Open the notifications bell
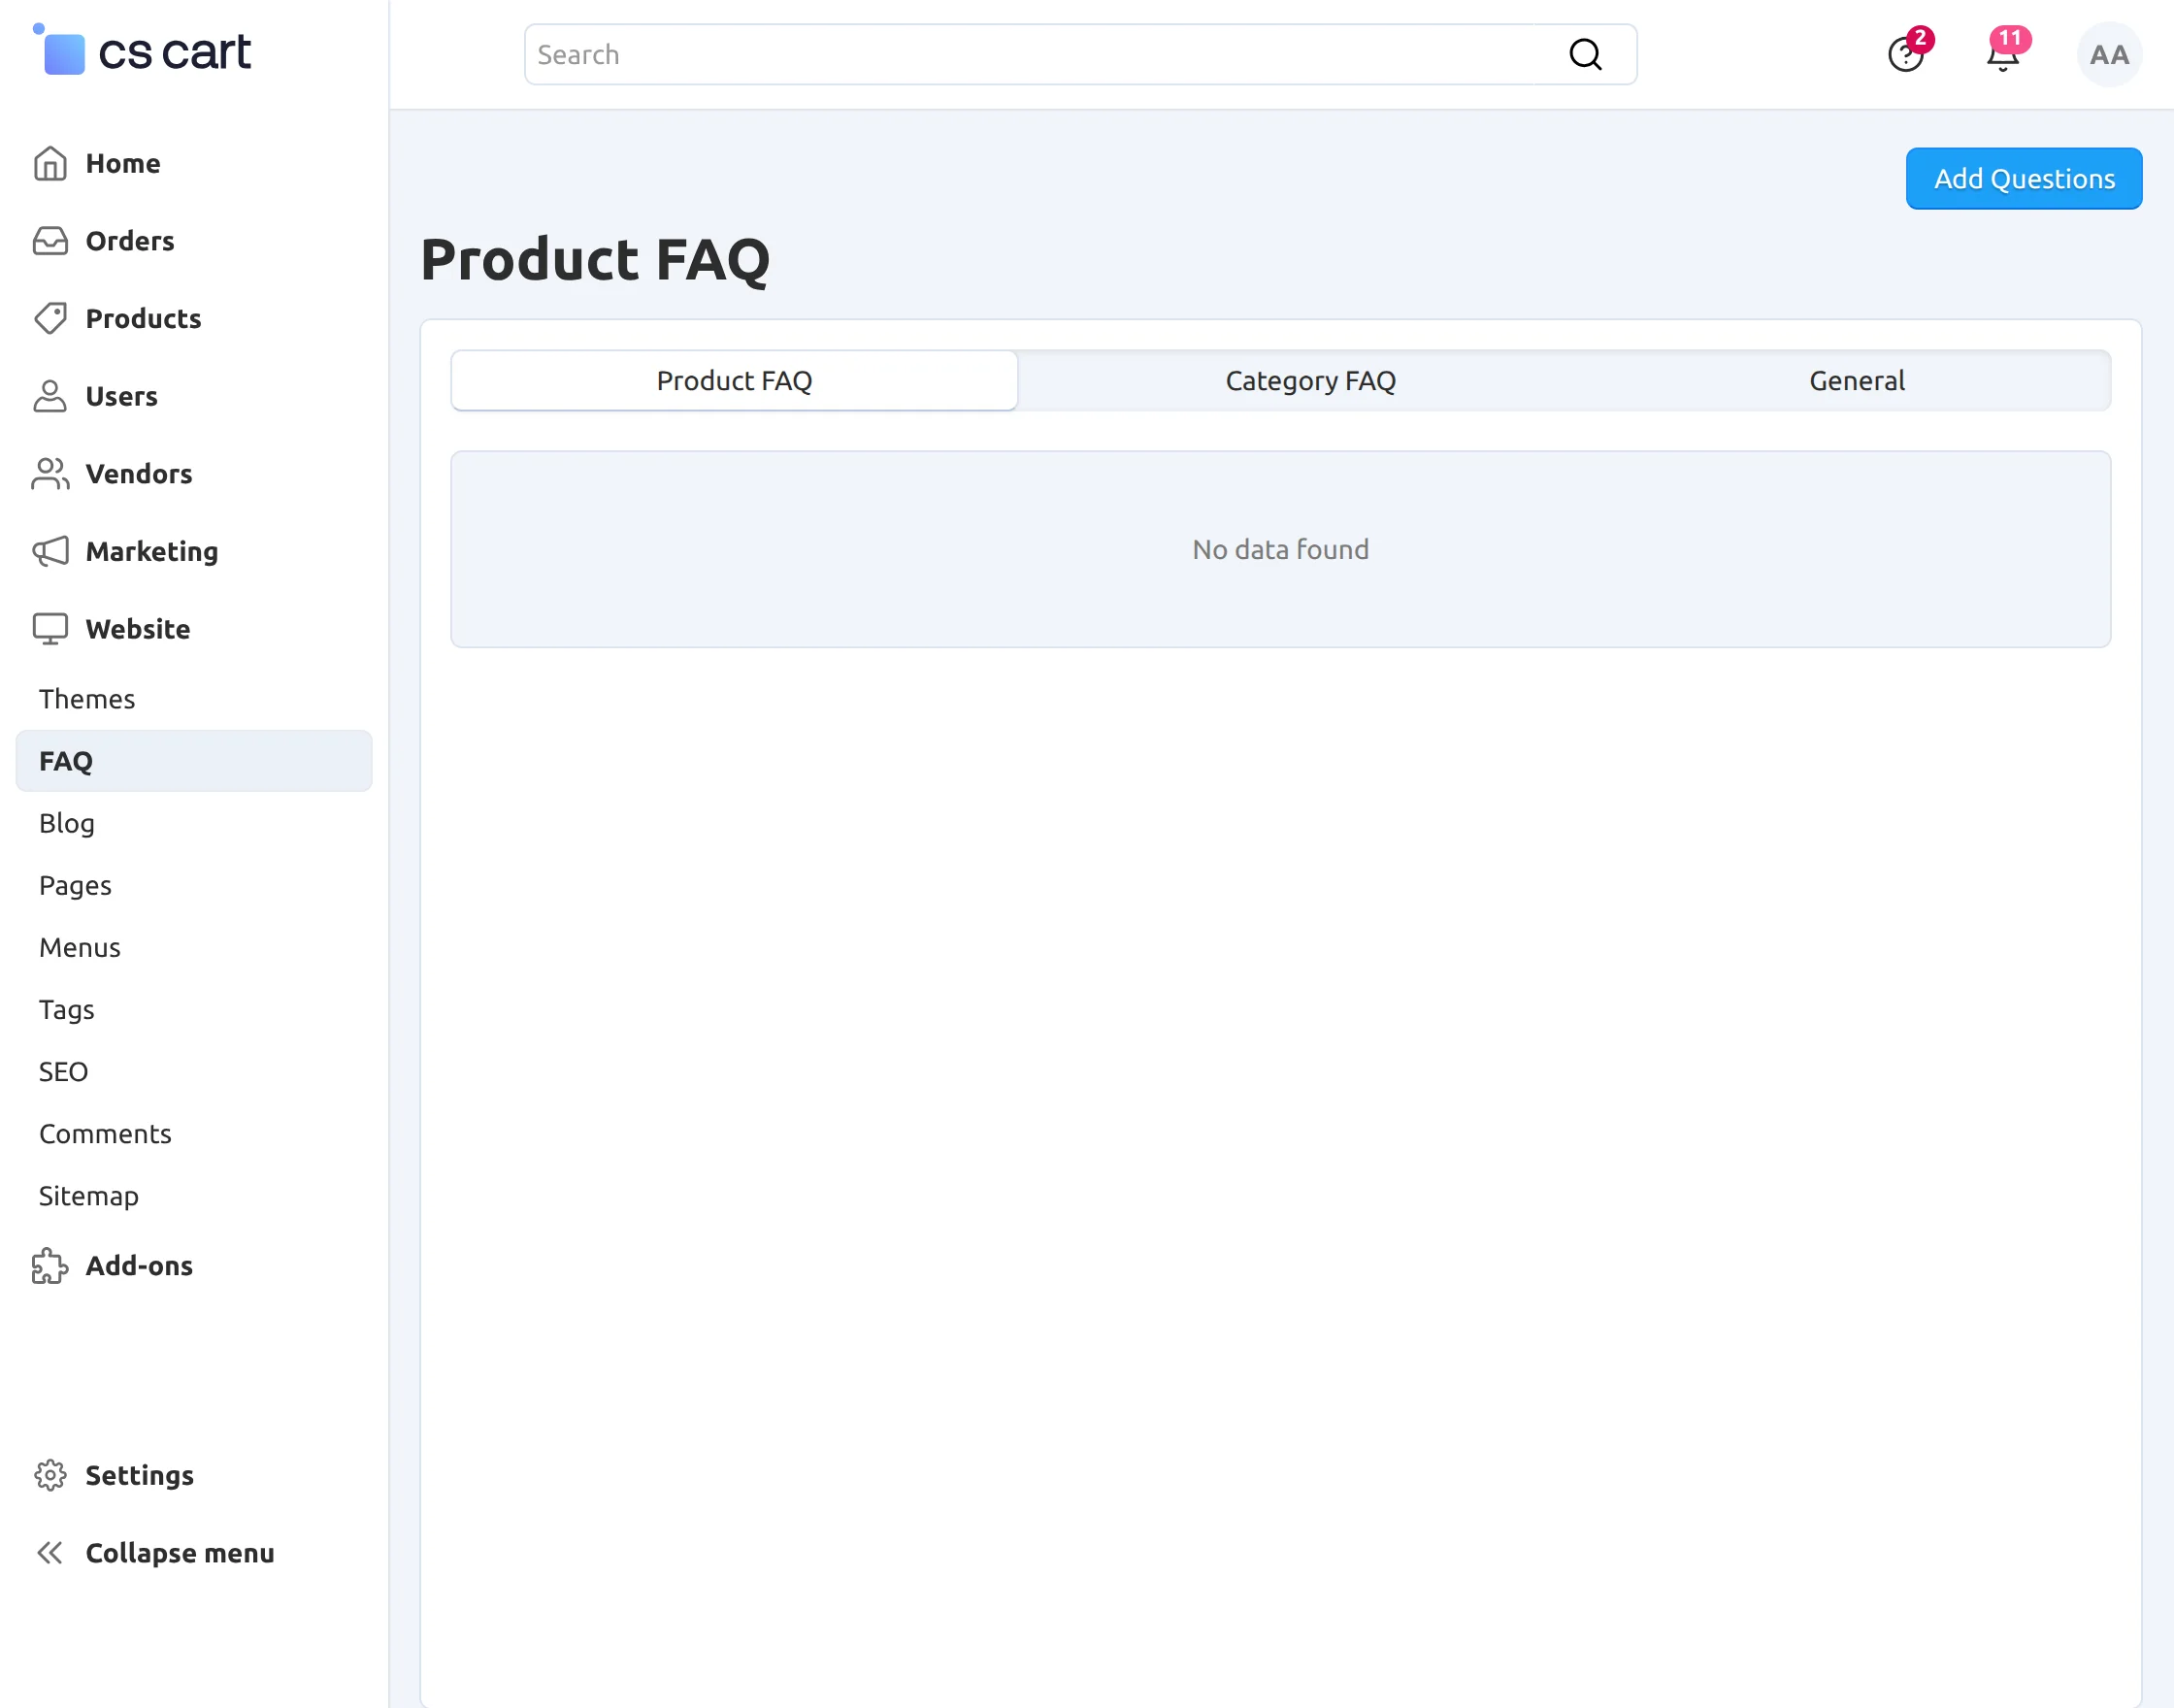Screen dimensions: 2174x1708 (2003, 53)
